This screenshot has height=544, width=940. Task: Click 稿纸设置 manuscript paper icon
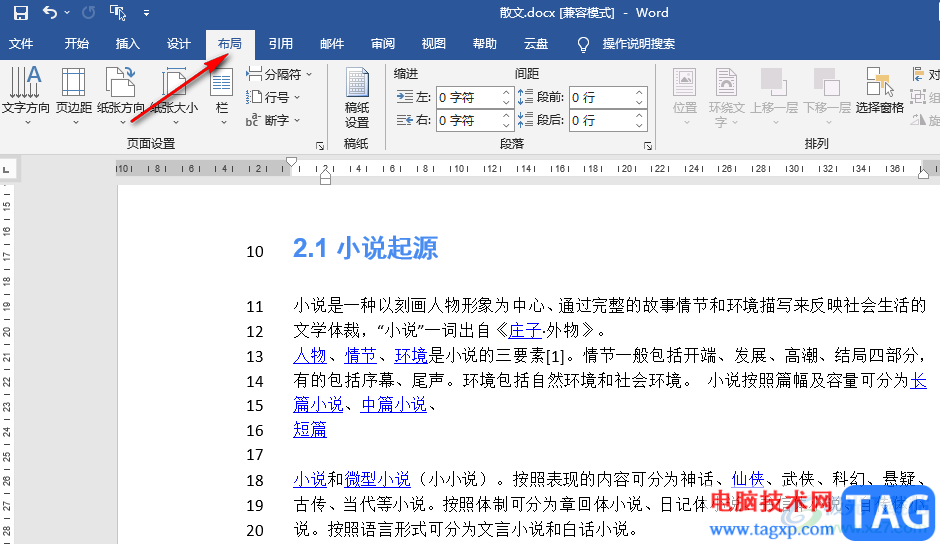click(x=357, y=98)
